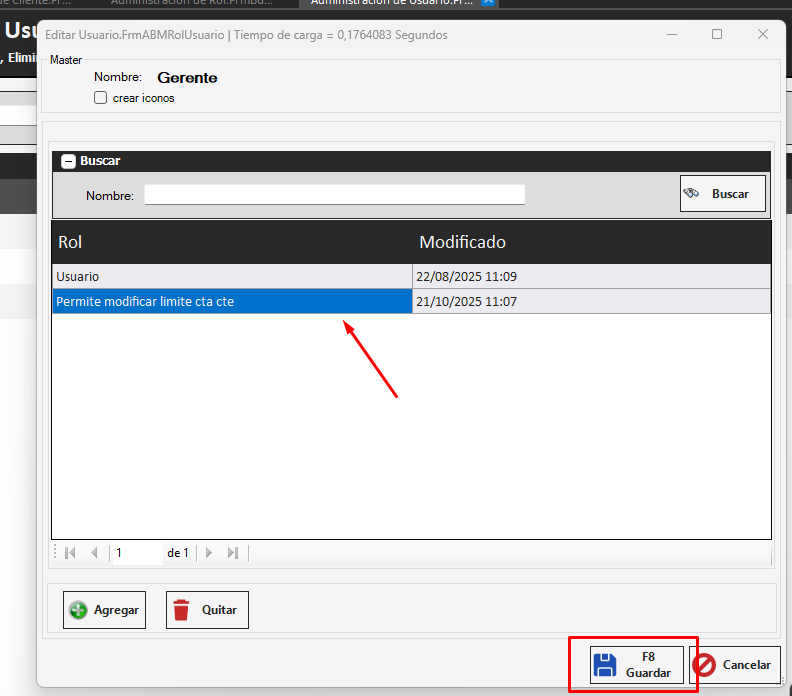Remove the selected role with Quitar
This screenshot has height=696, width=792.
(x=207, y=610)
